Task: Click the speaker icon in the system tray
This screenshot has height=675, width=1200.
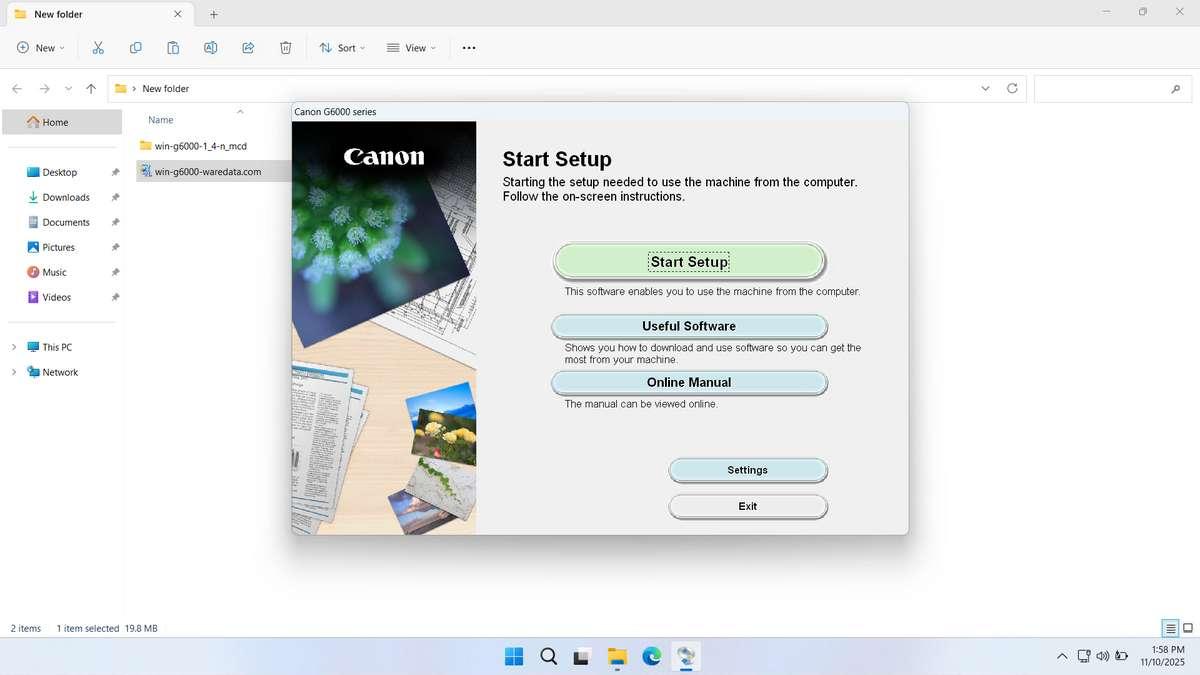Action: (x=1102, y=656)
